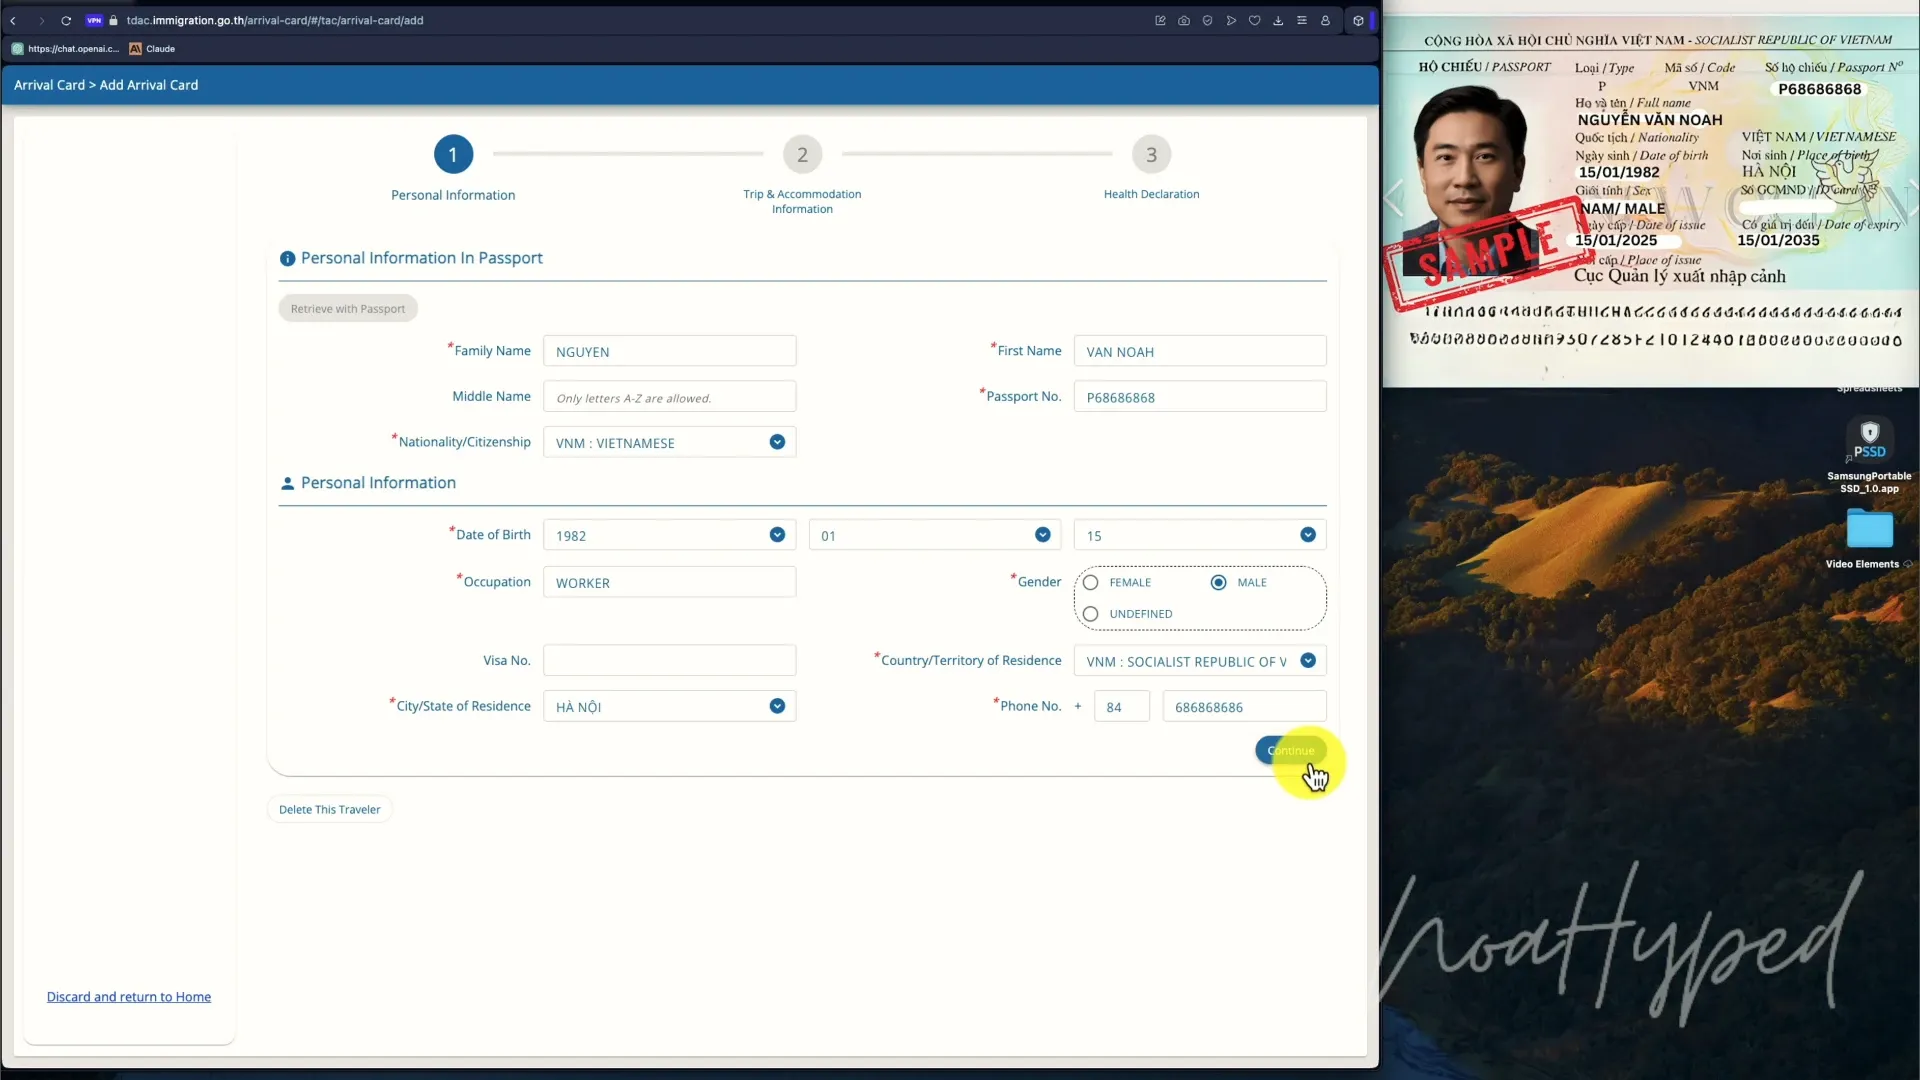
Task: Click the browser forward arrow
Action: click(41, 20)
